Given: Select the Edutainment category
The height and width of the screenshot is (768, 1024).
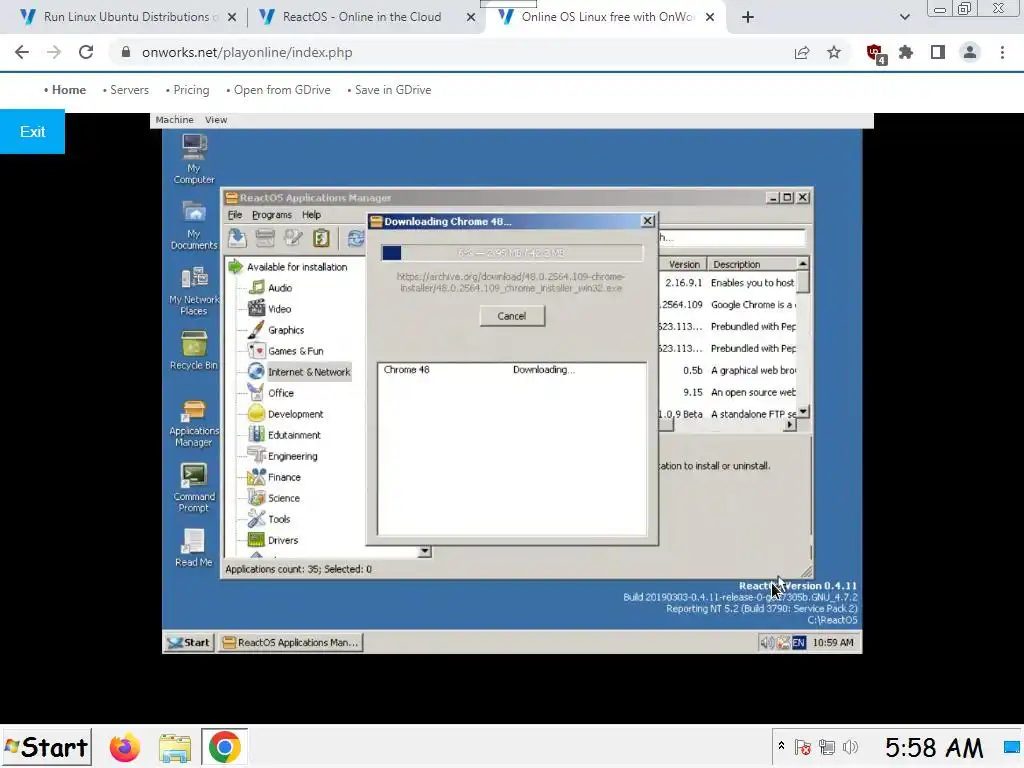Looking at the screenshot, I should tap(285, 435).
